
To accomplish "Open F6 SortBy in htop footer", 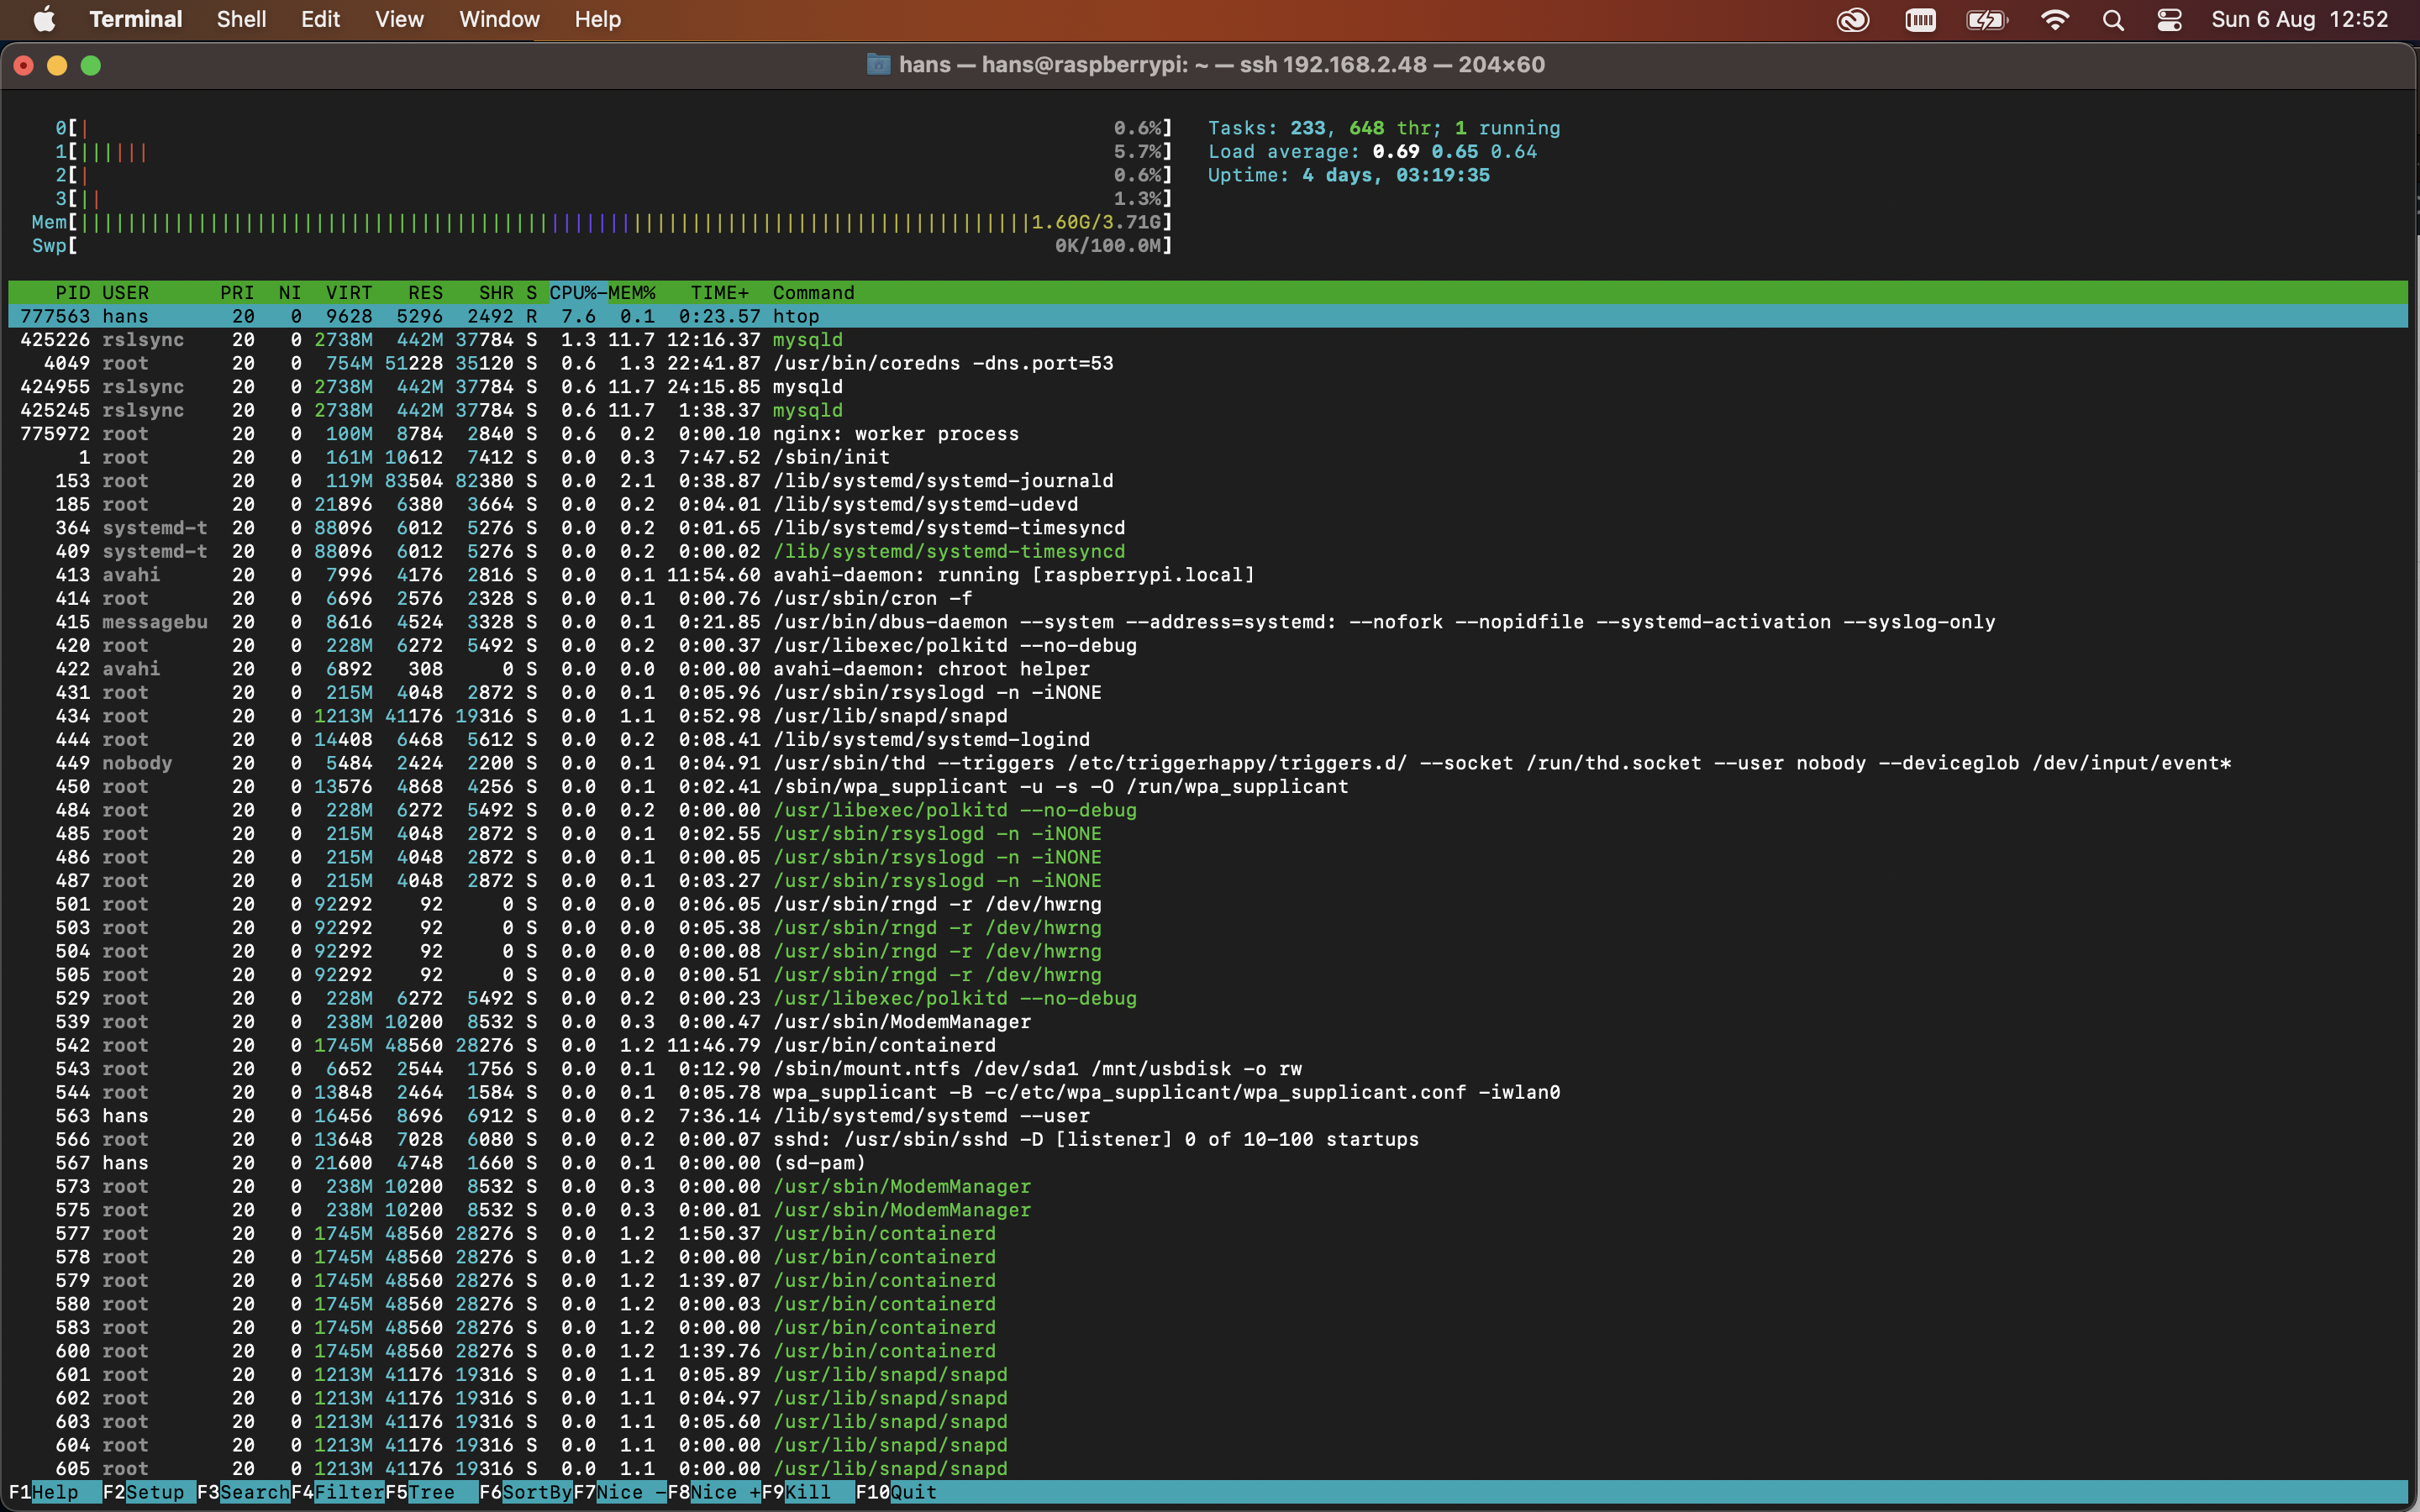I will (526, 1492).
